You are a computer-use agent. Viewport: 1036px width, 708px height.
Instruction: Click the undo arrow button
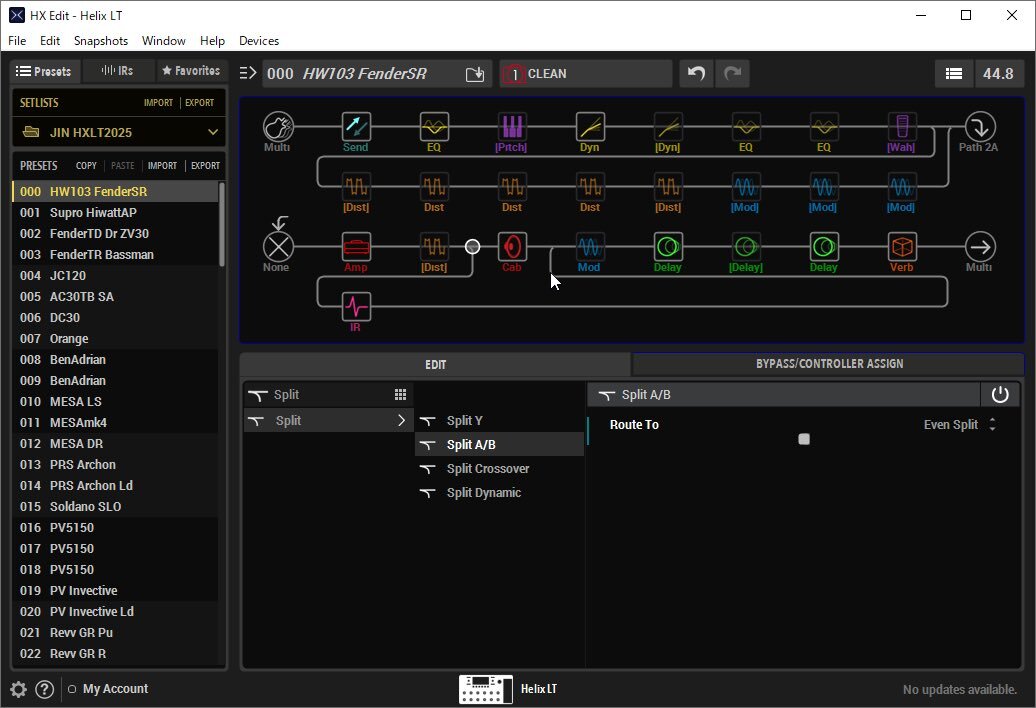(x=697, y=74)
